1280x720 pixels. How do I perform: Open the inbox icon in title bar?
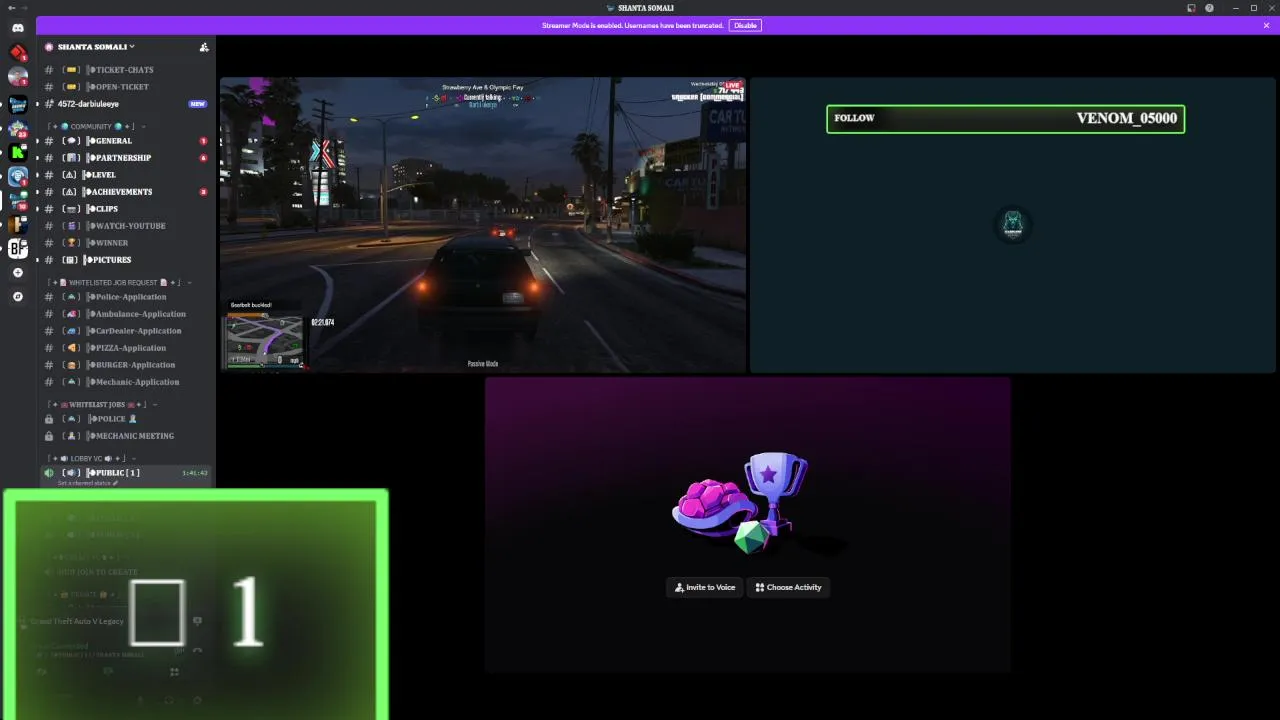(x=1192, y=8)
